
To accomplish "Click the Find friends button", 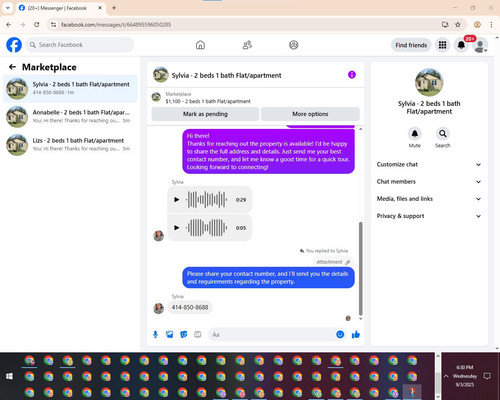I will [x=411, y=45].
